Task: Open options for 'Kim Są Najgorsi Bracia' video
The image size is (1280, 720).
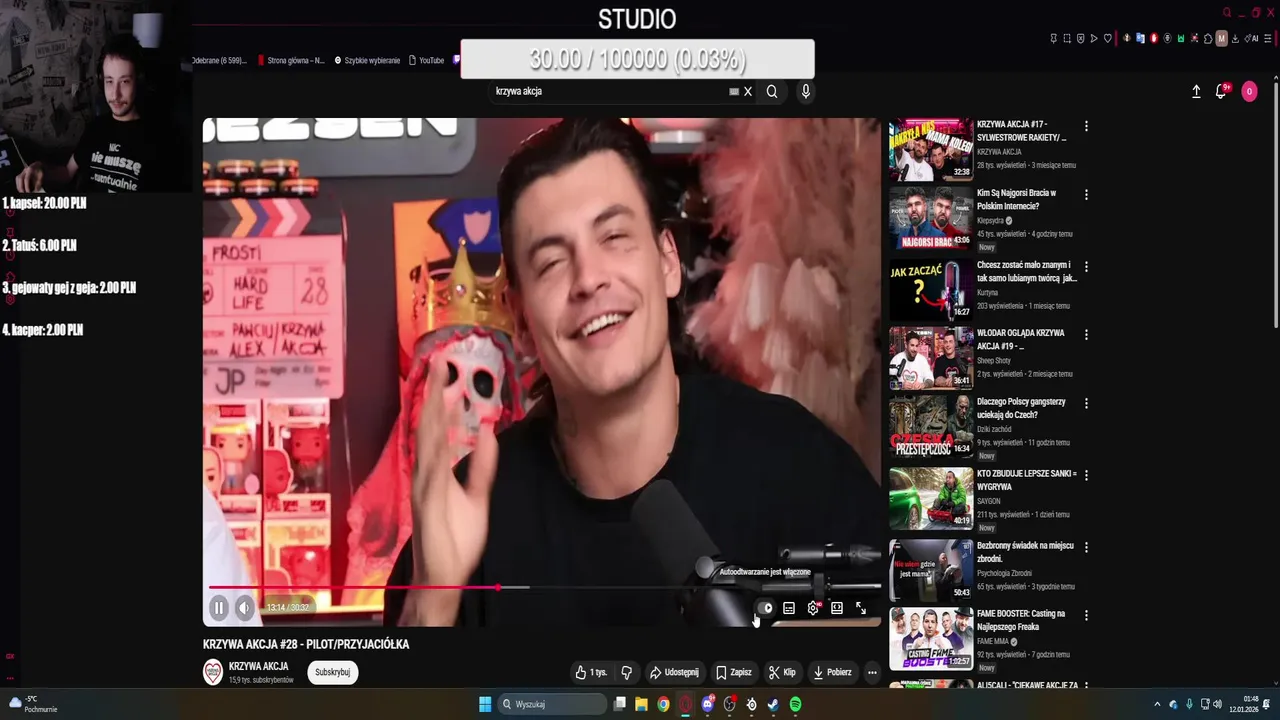Action: 1086,194
